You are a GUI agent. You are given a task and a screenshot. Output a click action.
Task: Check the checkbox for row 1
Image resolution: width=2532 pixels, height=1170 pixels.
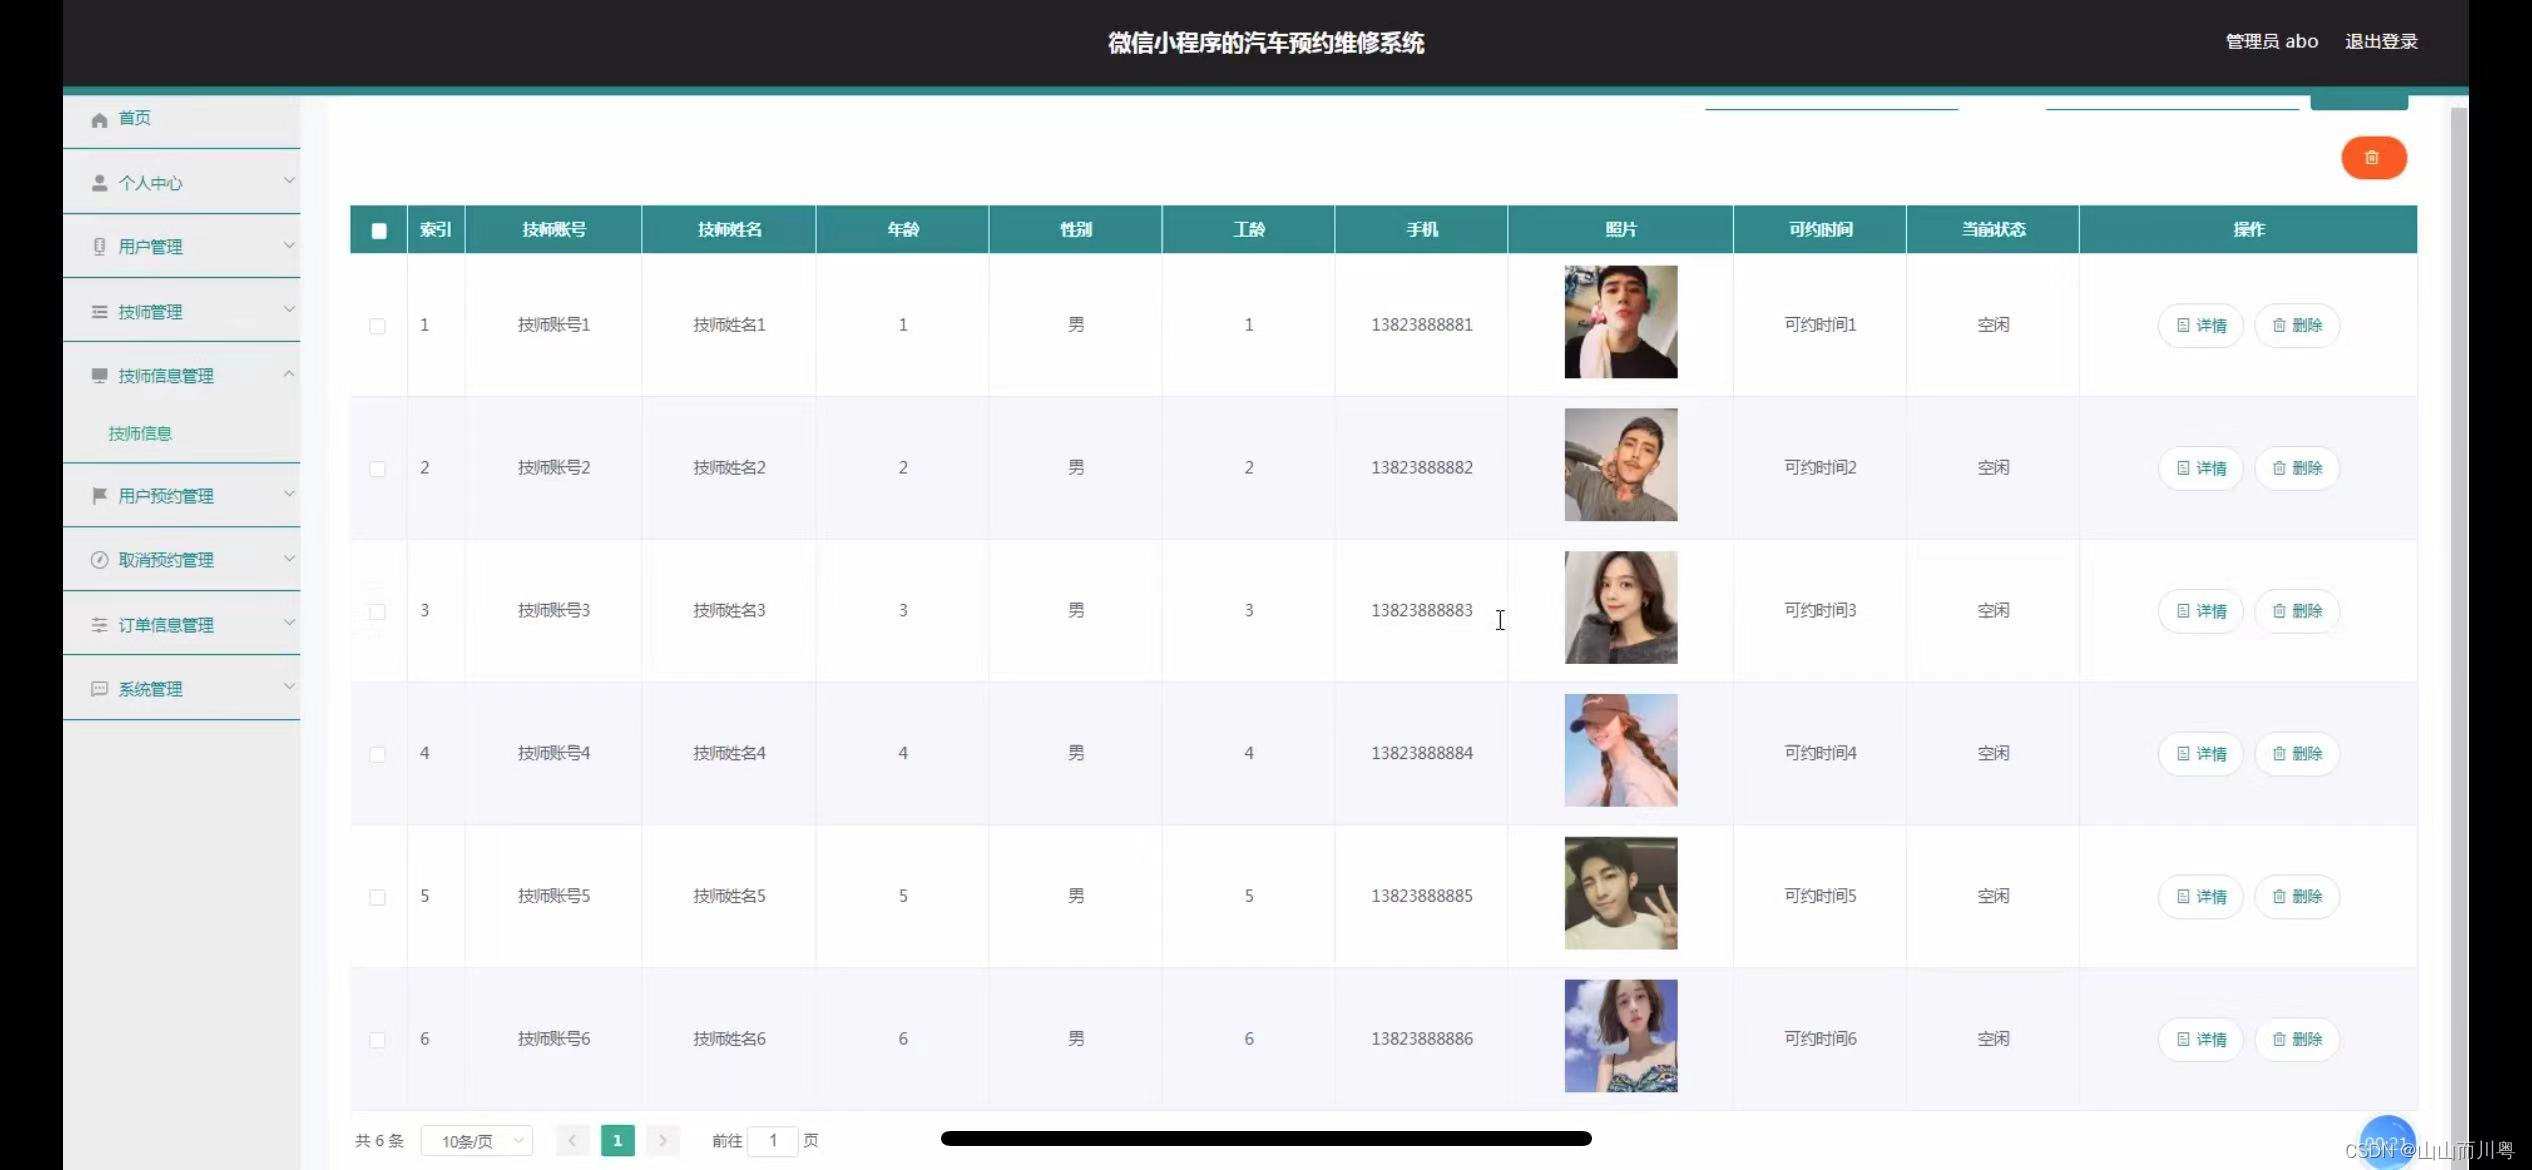click(377, 326)
